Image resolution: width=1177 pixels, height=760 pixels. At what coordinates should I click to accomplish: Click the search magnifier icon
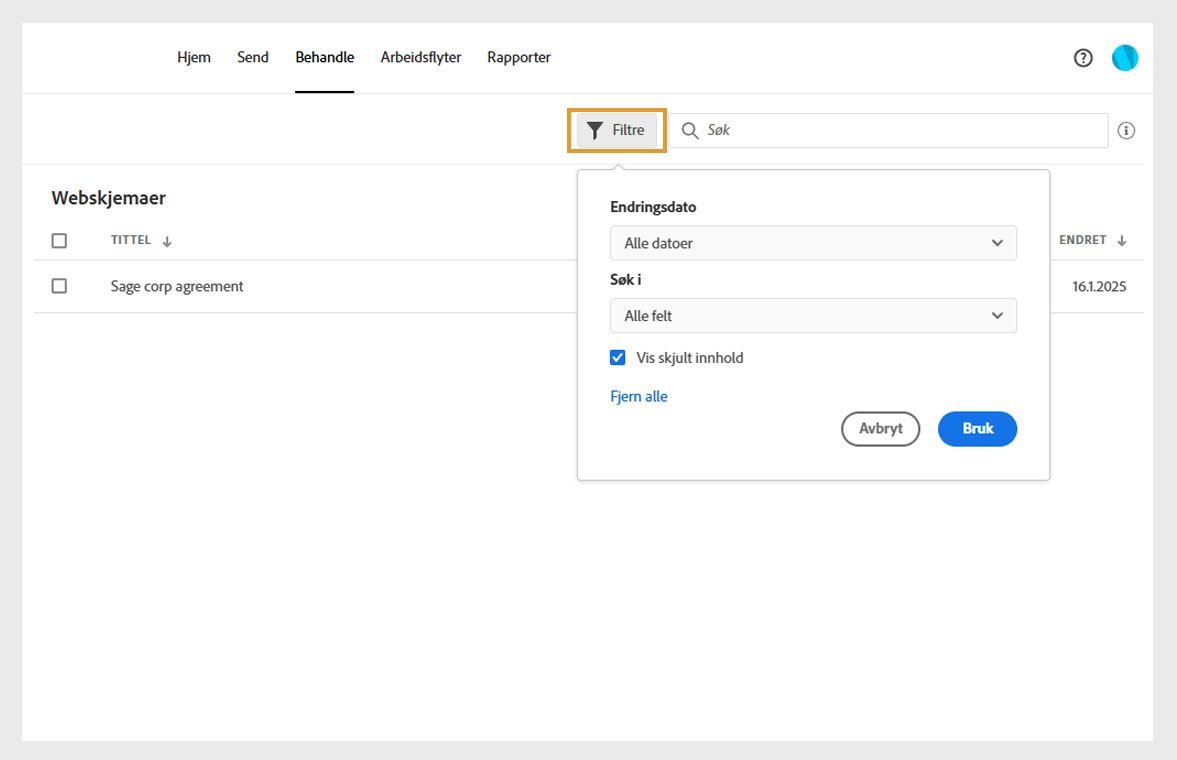[689, 130]
